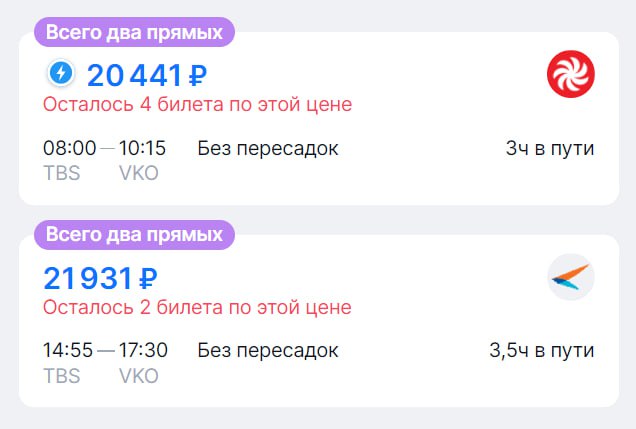This screenshot has height=429, width=636.
Task: Click the orange-blue wing airline logo
Action: 571,278
